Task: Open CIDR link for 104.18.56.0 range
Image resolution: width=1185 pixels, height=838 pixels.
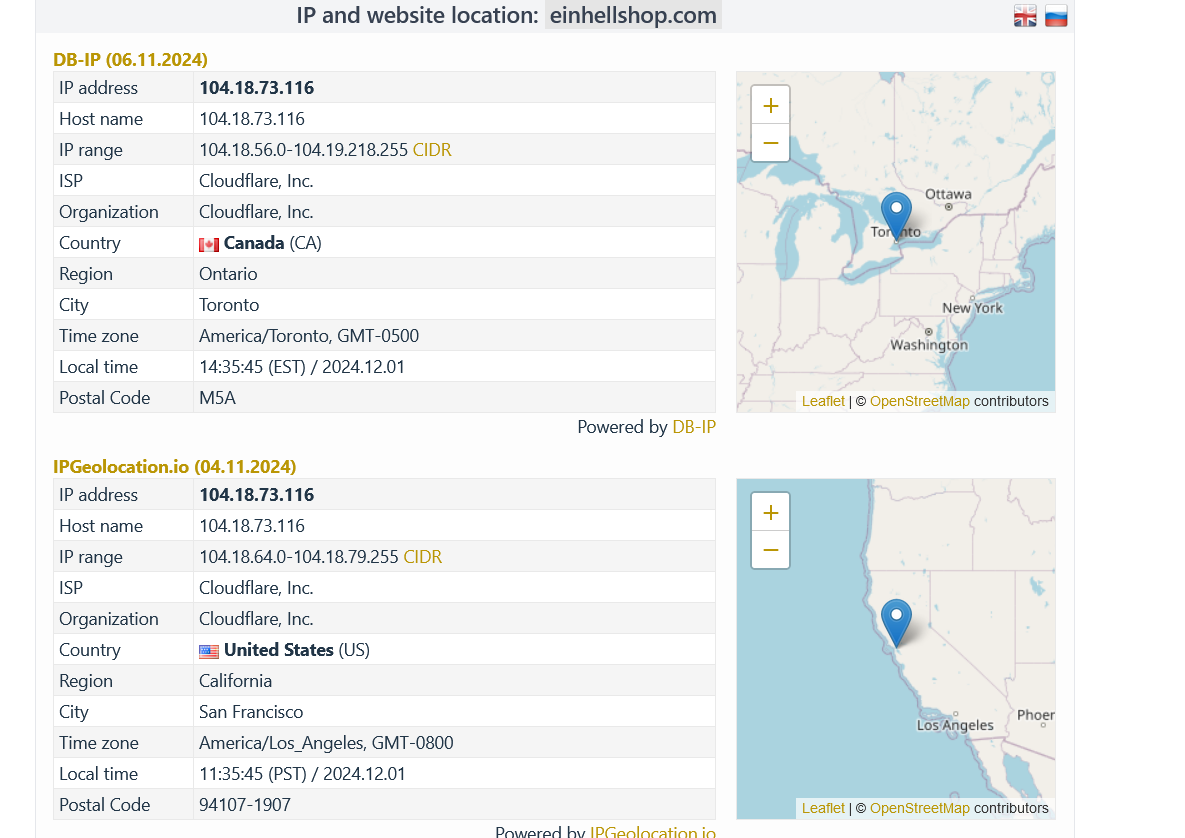Action: coord(432,150)
